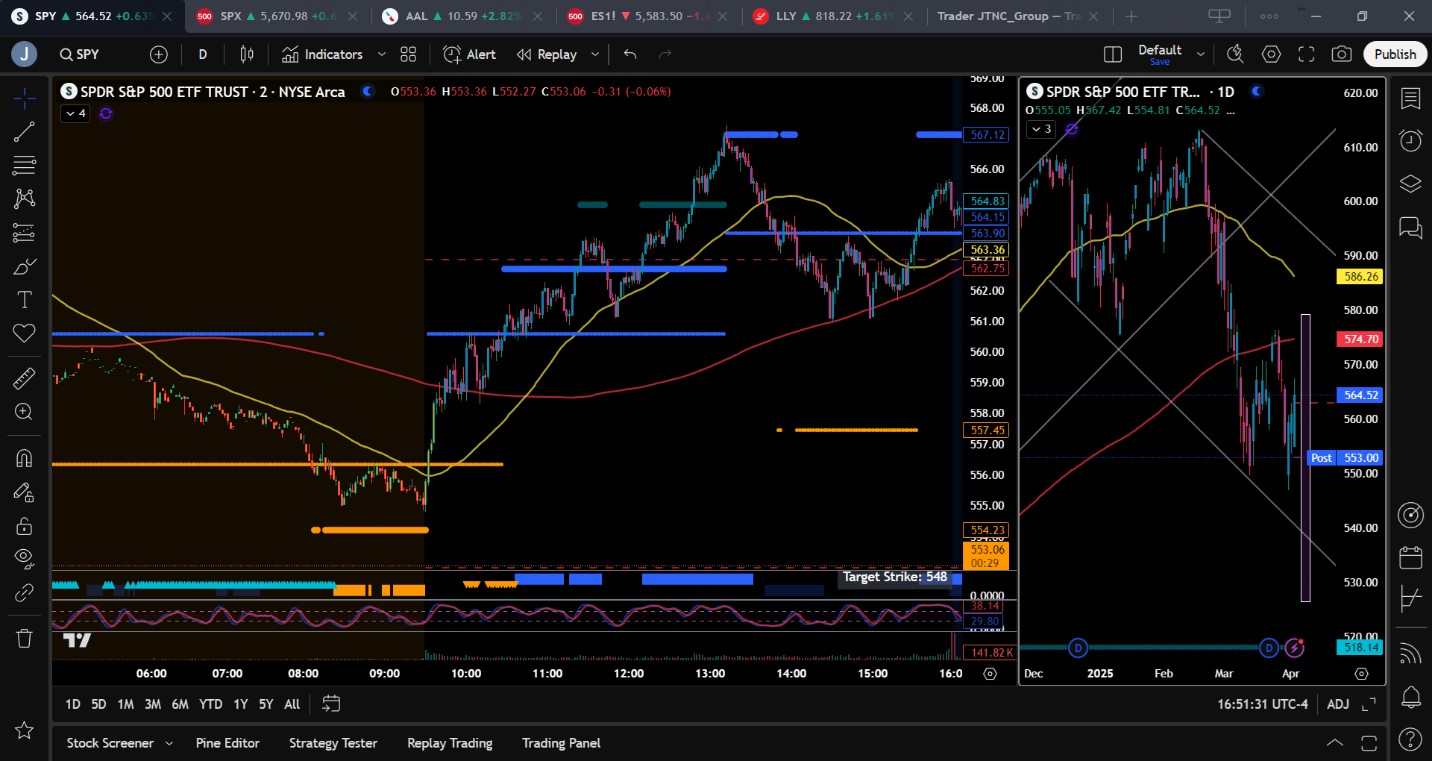Set time range to 1D
This screenshot has height=761, width=1432.
(73, 704)
